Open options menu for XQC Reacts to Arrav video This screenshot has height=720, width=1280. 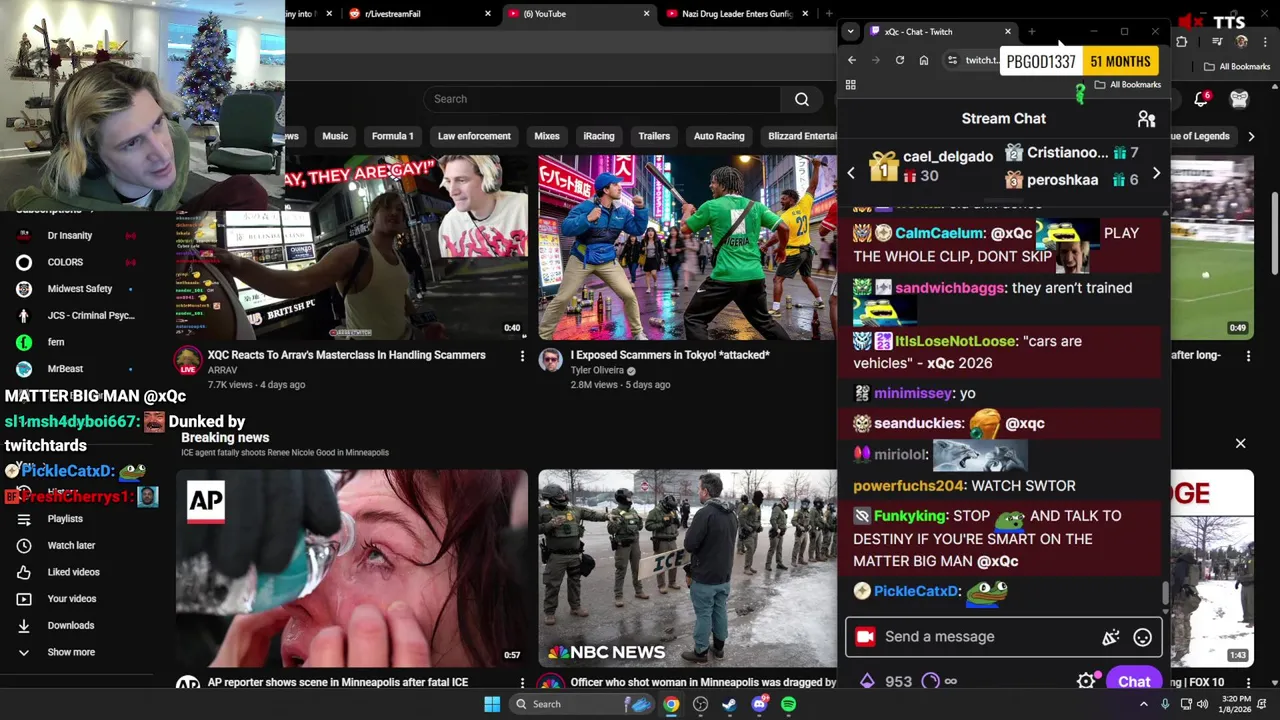(x=522, y=356)
